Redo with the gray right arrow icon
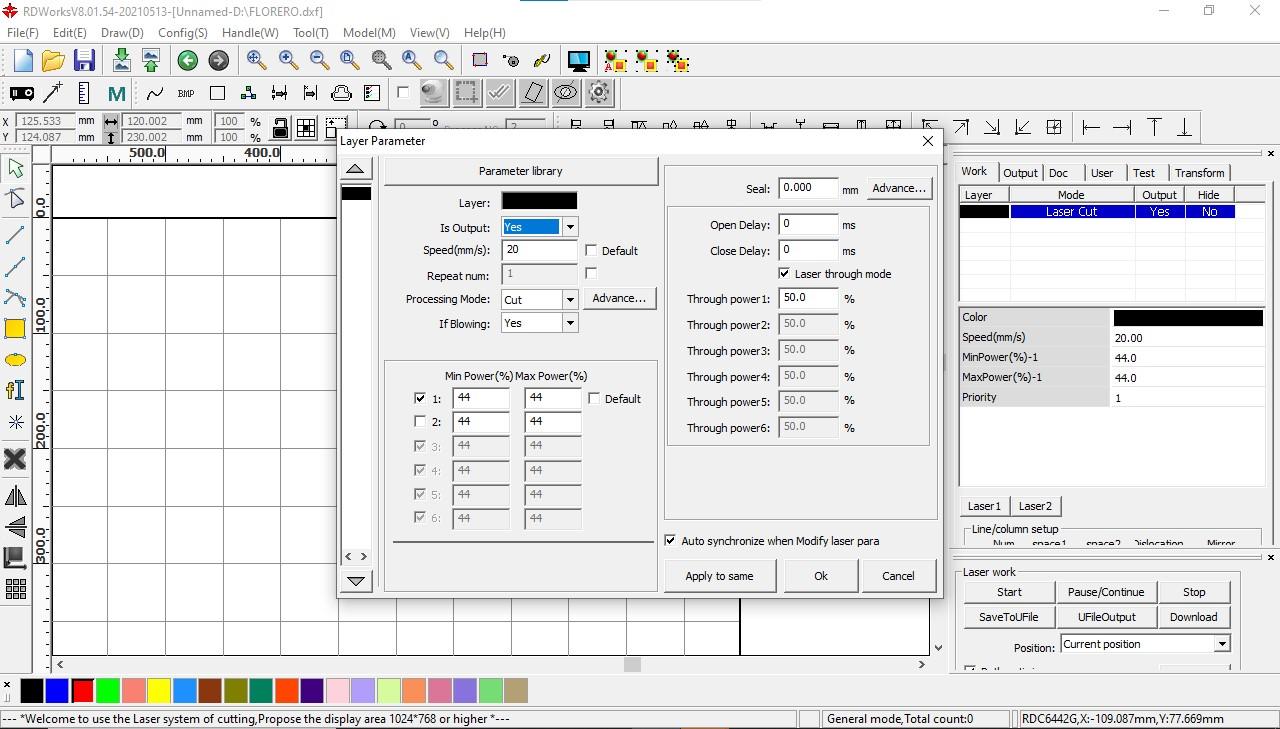This screenshot has height=729, width=1280. click(x=218, y=61)
